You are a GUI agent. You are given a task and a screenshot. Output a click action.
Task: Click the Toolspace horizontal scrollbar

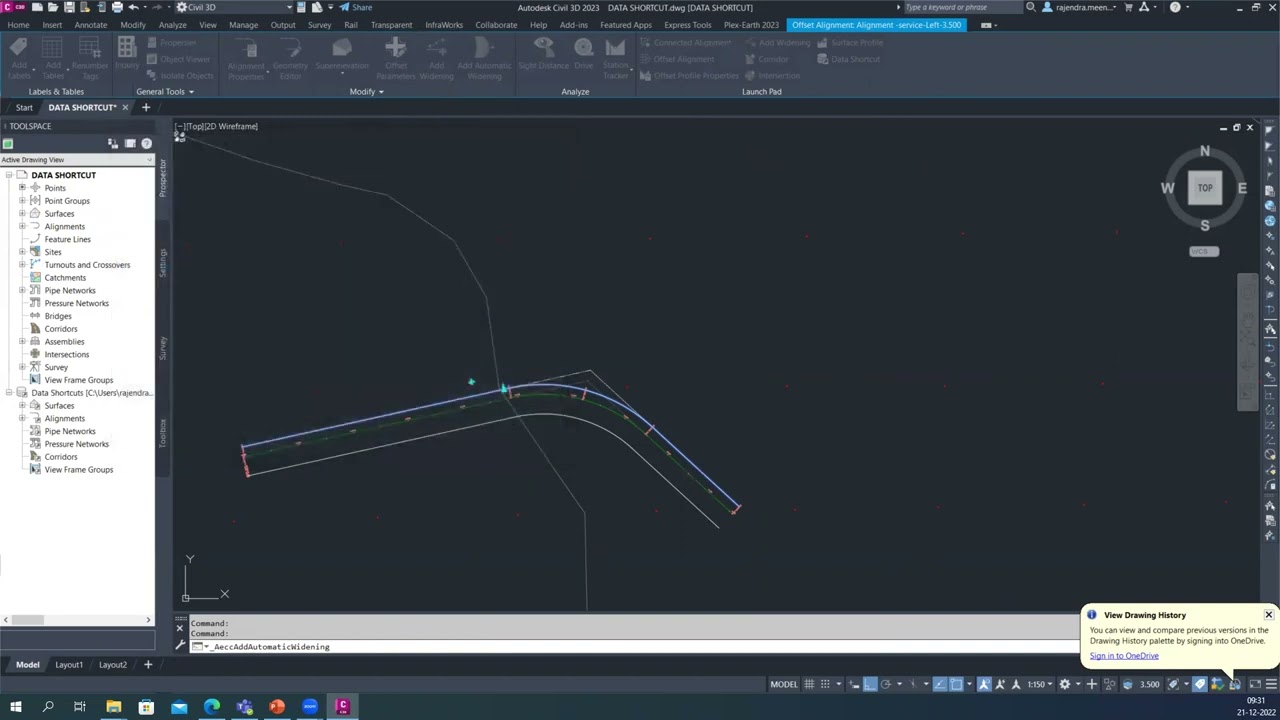click(76, 620)
